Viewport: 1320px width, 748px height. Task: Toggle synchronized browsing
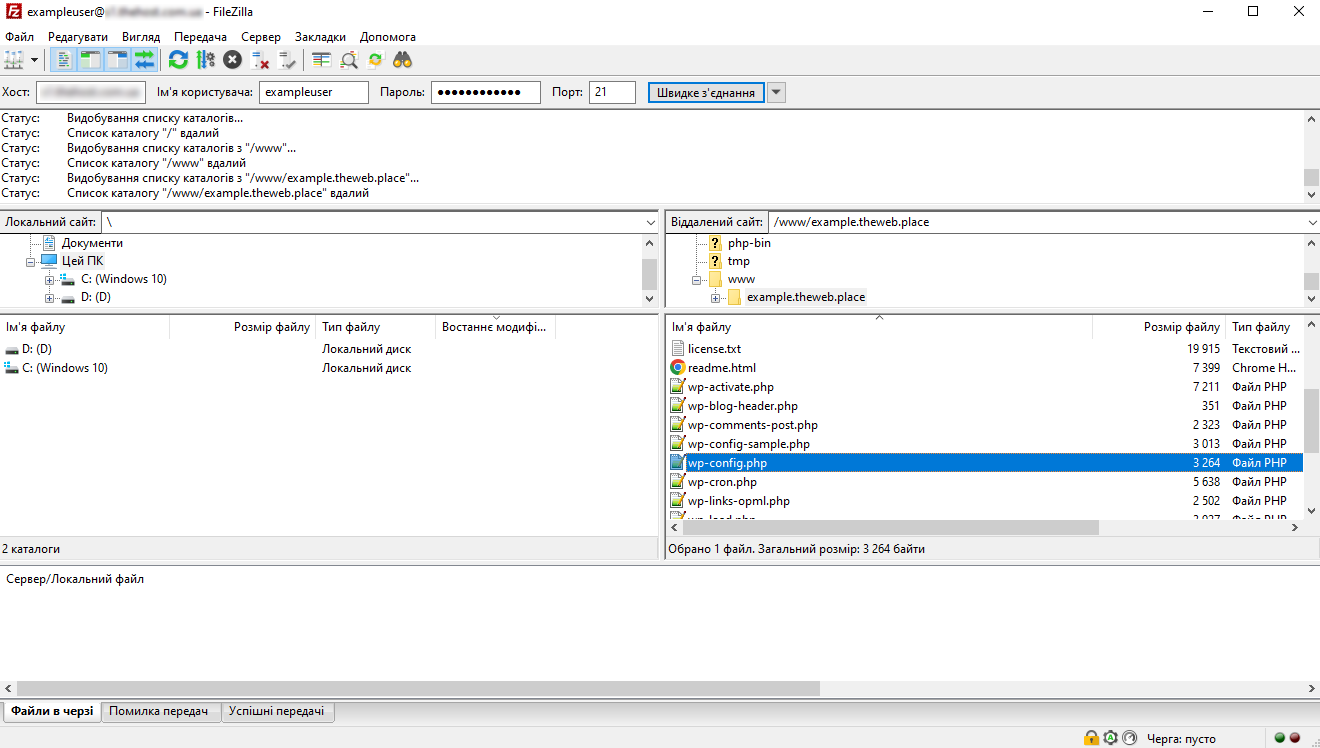(376, 60)
